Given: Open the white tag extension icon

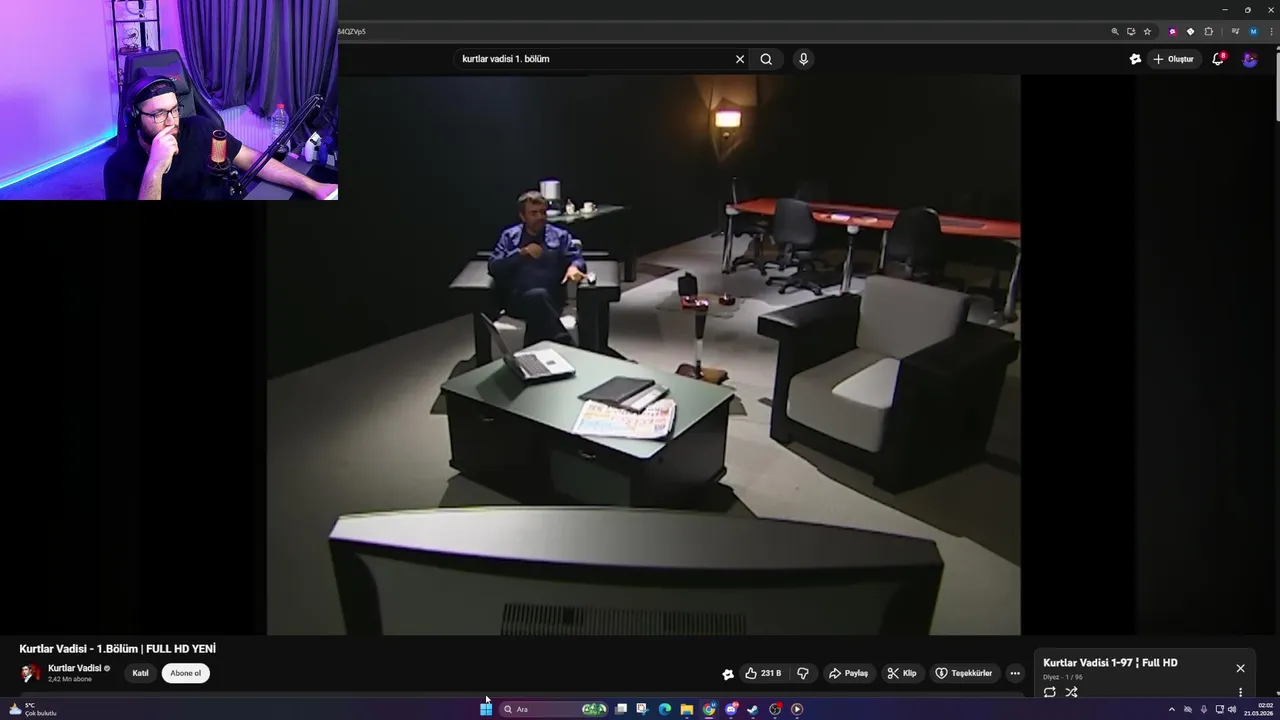Looking at the screenshot, I should tap(1190, 31).
